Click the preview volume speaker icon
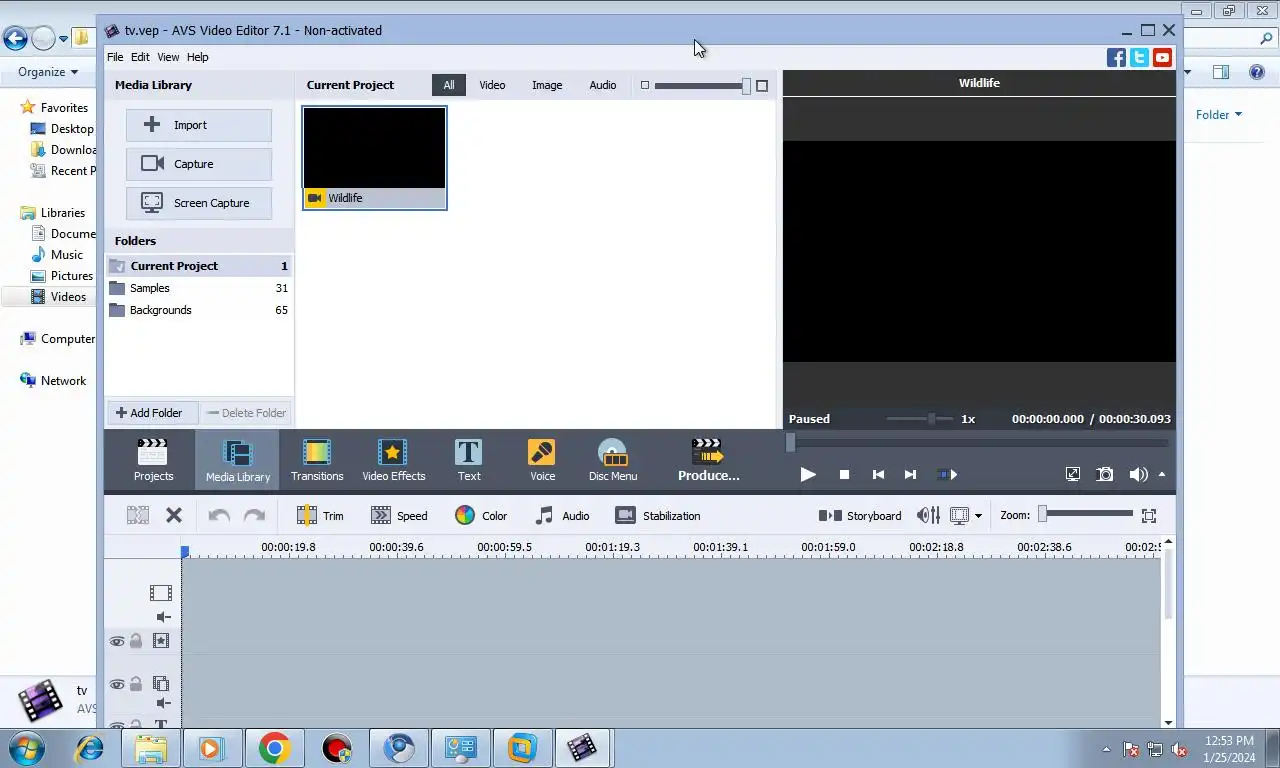This screenshot has width=1280, height=768. [x=1138, y=474]
